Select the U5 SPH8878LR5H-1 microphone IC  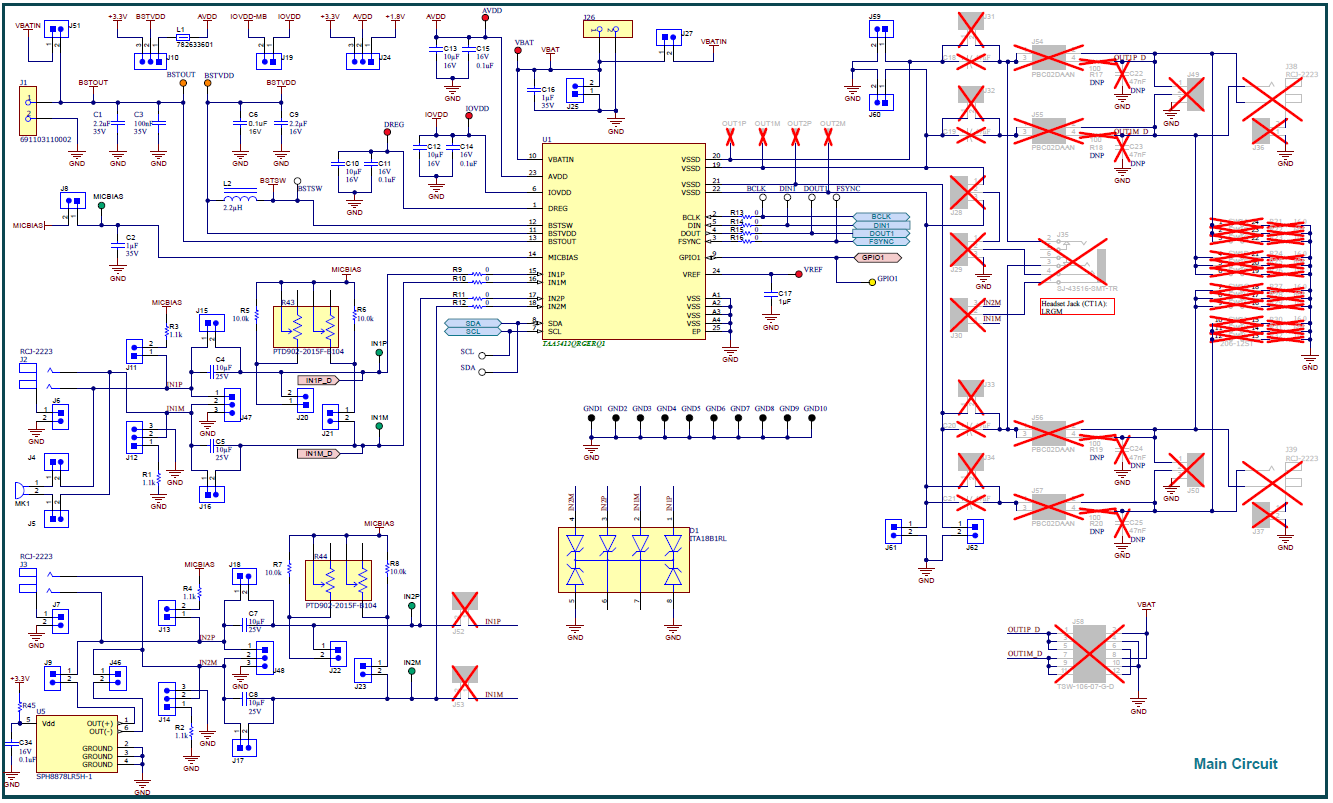76,743
